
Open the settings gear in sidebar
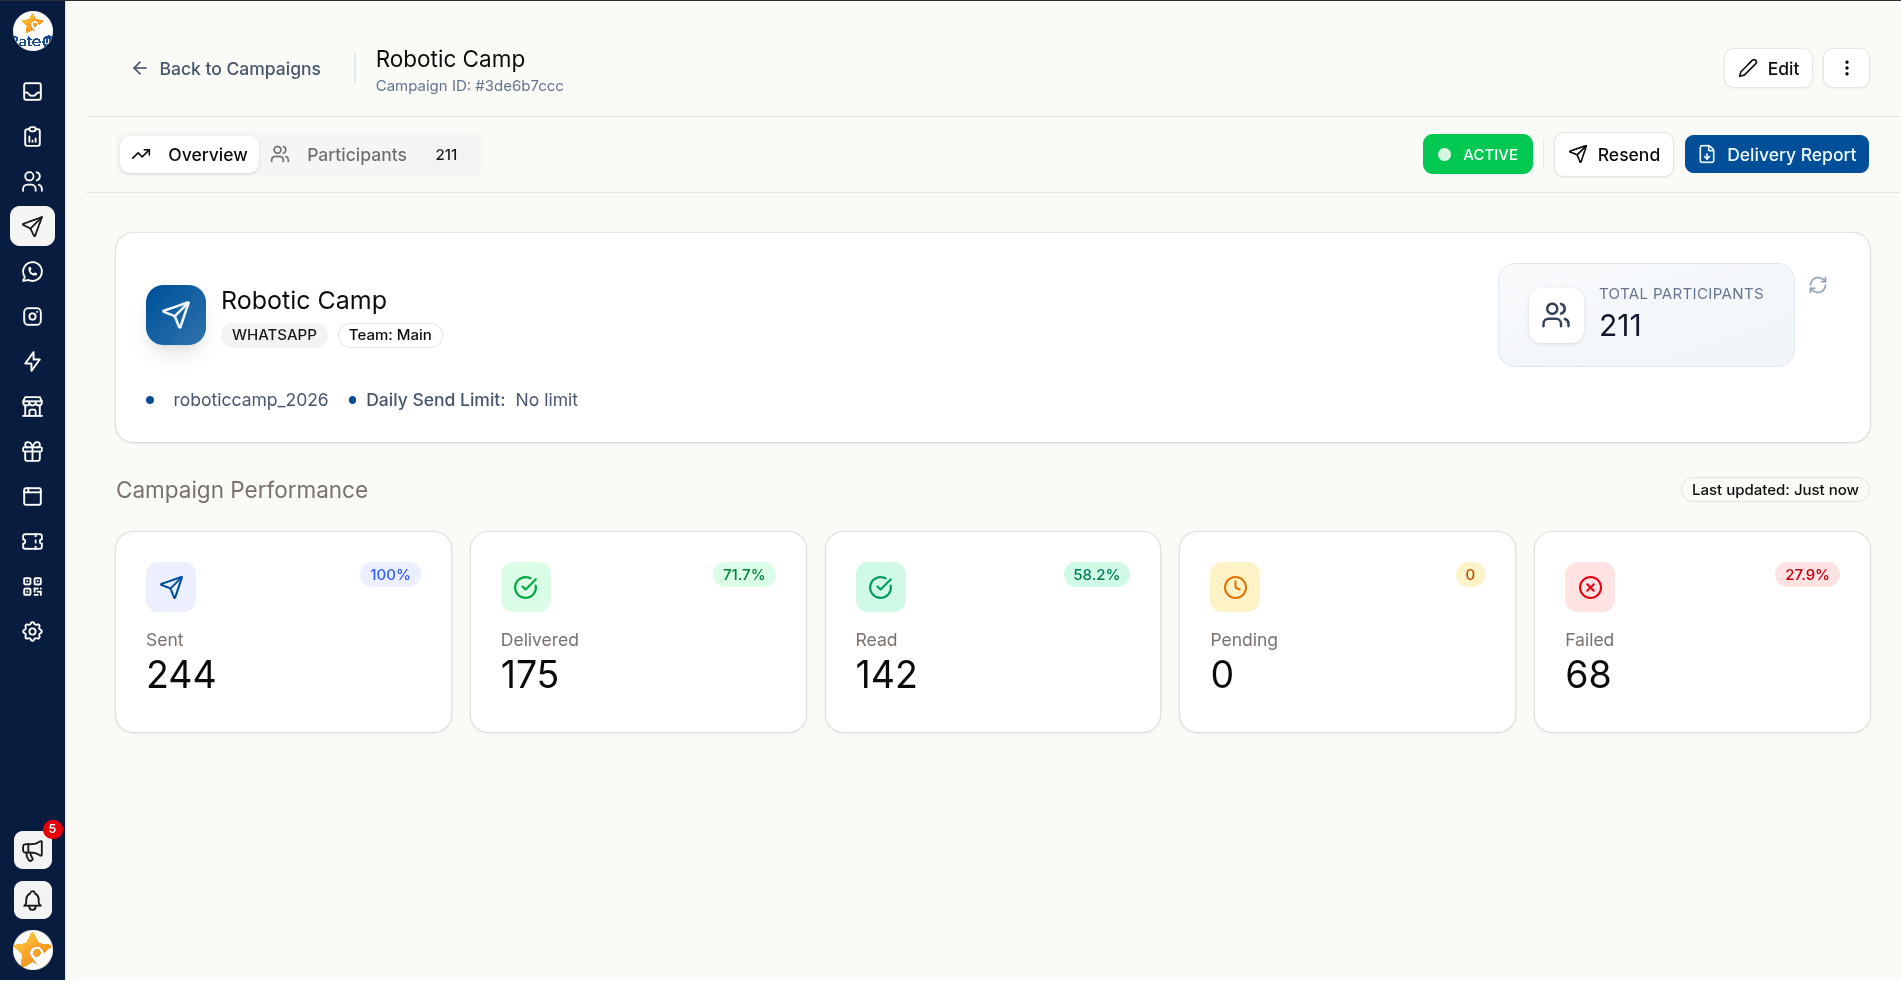pyautogui.click(x=32, y=631)
